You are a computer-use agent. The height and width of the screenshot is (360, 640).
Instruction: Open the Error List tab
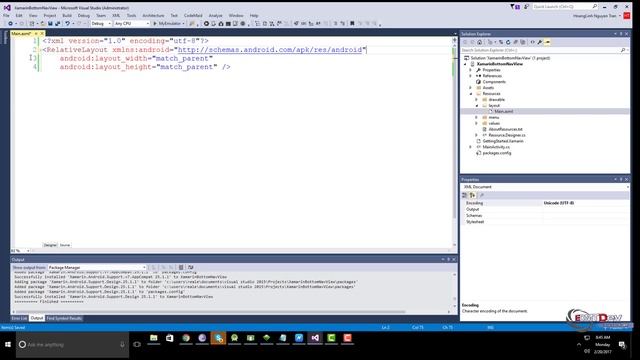pos(19,318)
